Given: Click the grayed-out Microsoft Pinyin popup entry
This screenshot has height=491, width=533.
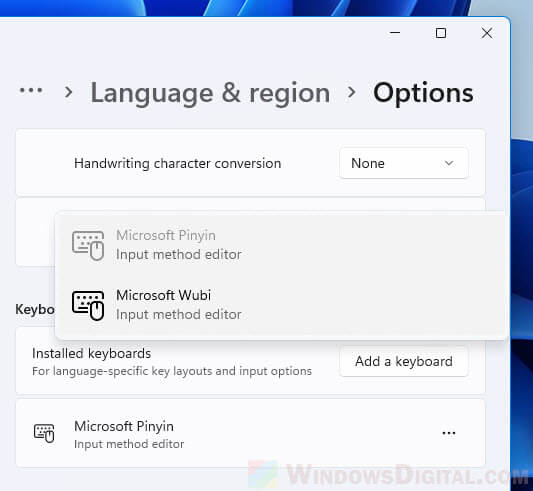Looking at the screenshot, I should [281, 245].
